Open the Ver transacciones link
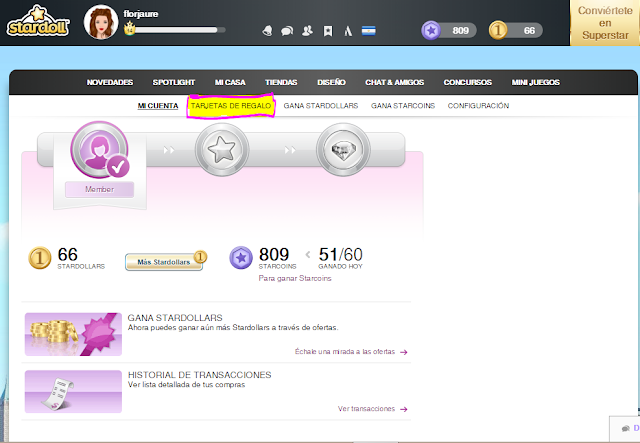This screenshot has height=443, width=640. click(x=372, y=409)
